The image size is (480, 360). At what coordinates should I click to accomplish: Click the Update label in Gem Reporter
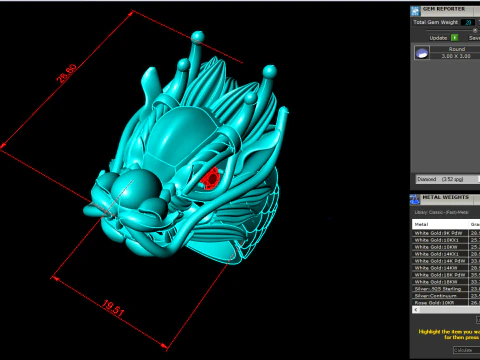438,38
